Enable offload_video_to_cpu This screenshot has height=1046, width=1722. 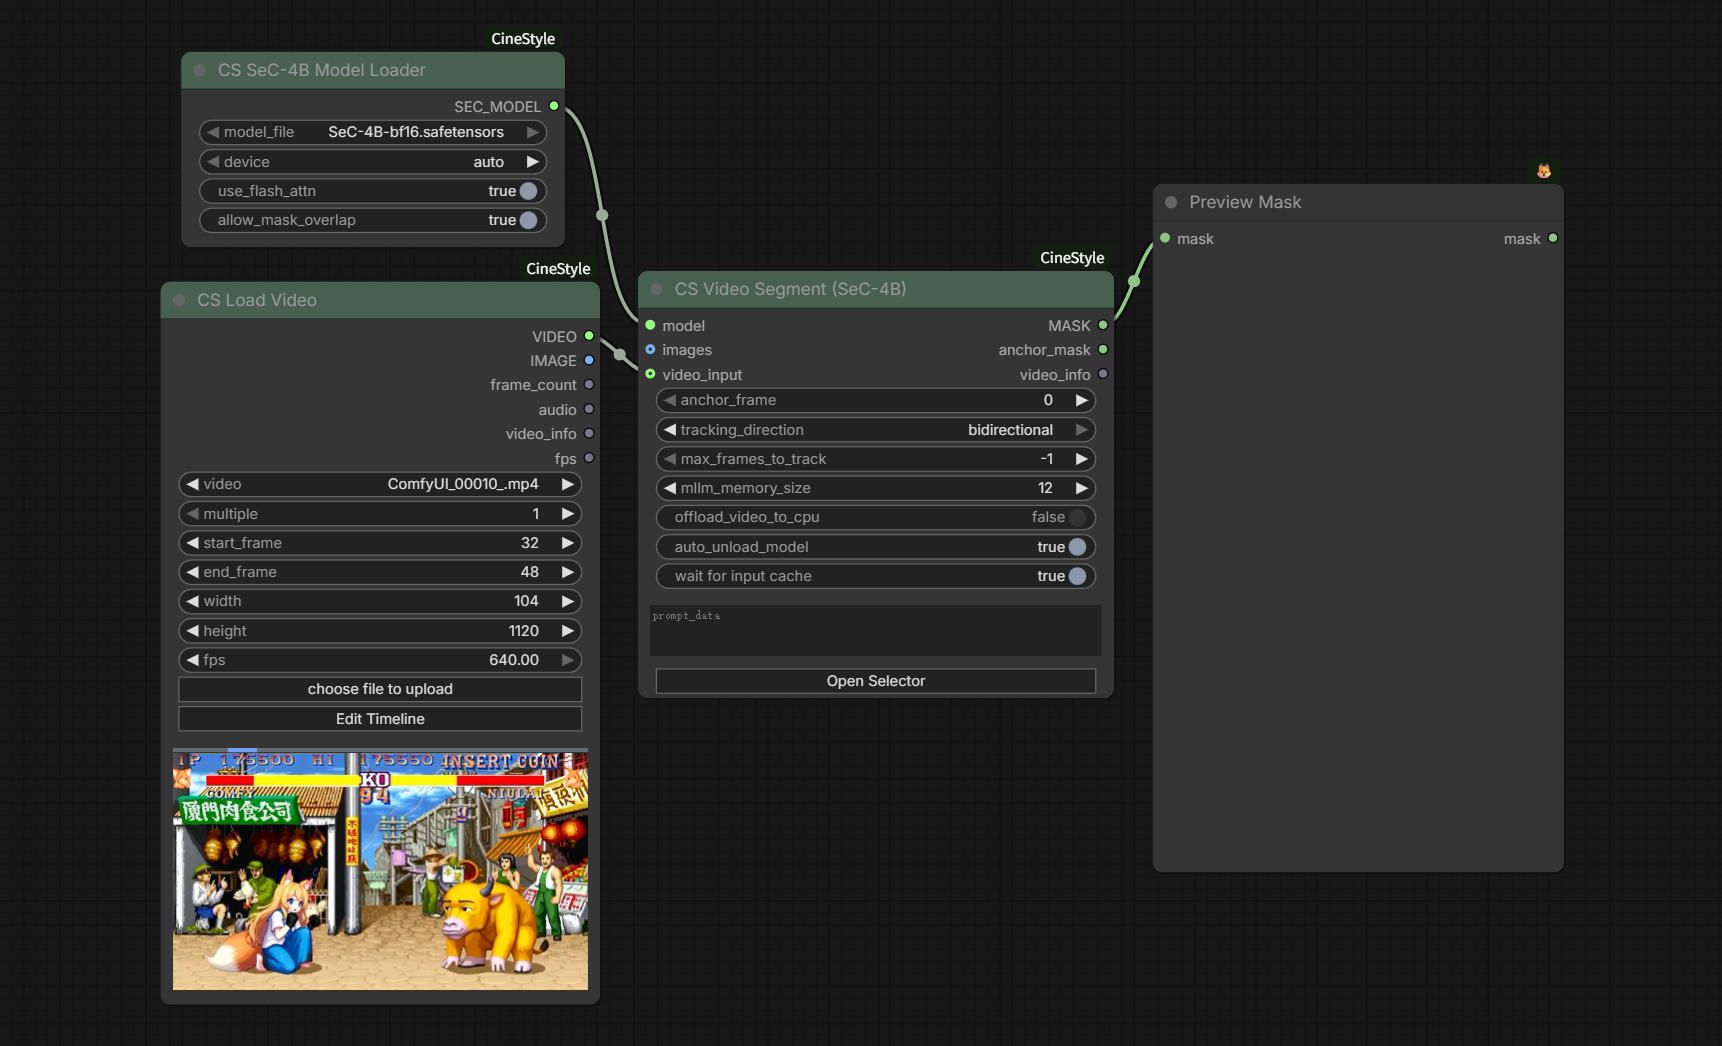click(1077, 517)
